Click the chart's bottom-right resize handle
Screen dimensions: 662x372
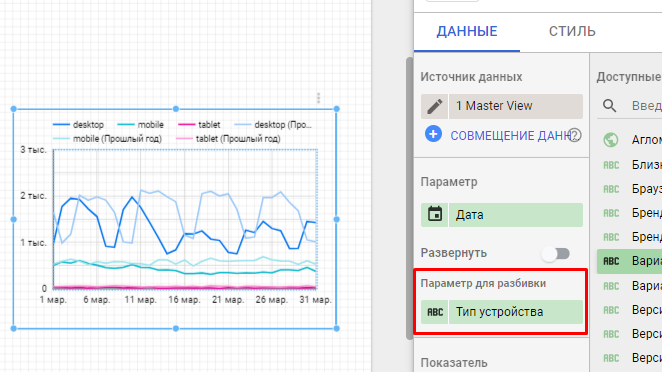(336, 329)
